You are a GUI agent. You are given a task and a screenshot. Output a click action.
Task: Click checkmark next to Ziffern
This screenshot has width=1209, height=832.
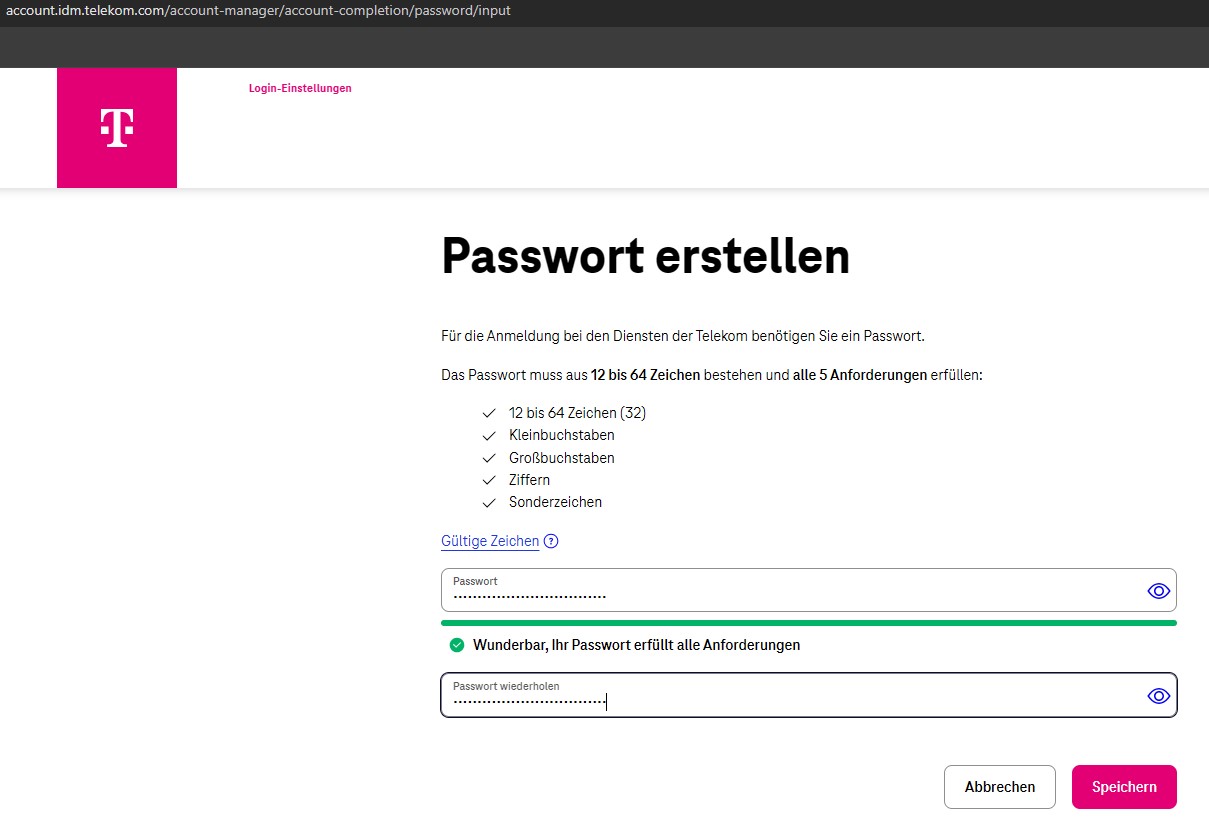point(489,480)
